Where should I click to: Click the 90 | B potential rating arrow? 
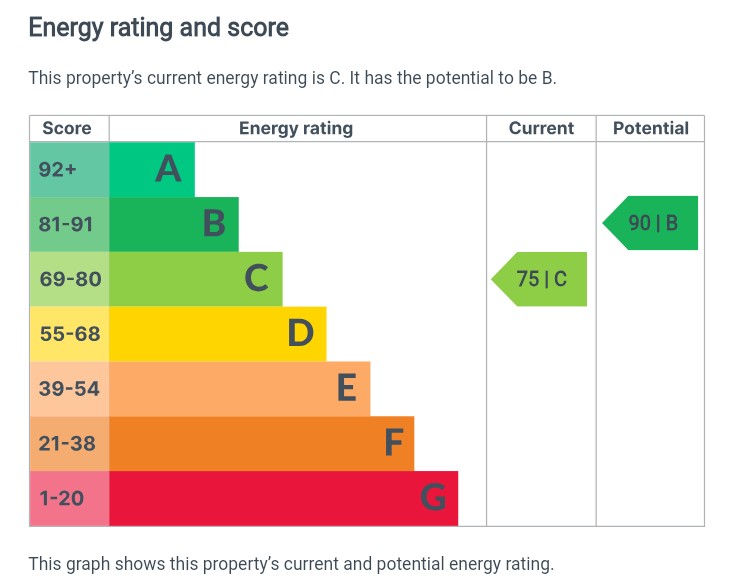tap(652, 223)
